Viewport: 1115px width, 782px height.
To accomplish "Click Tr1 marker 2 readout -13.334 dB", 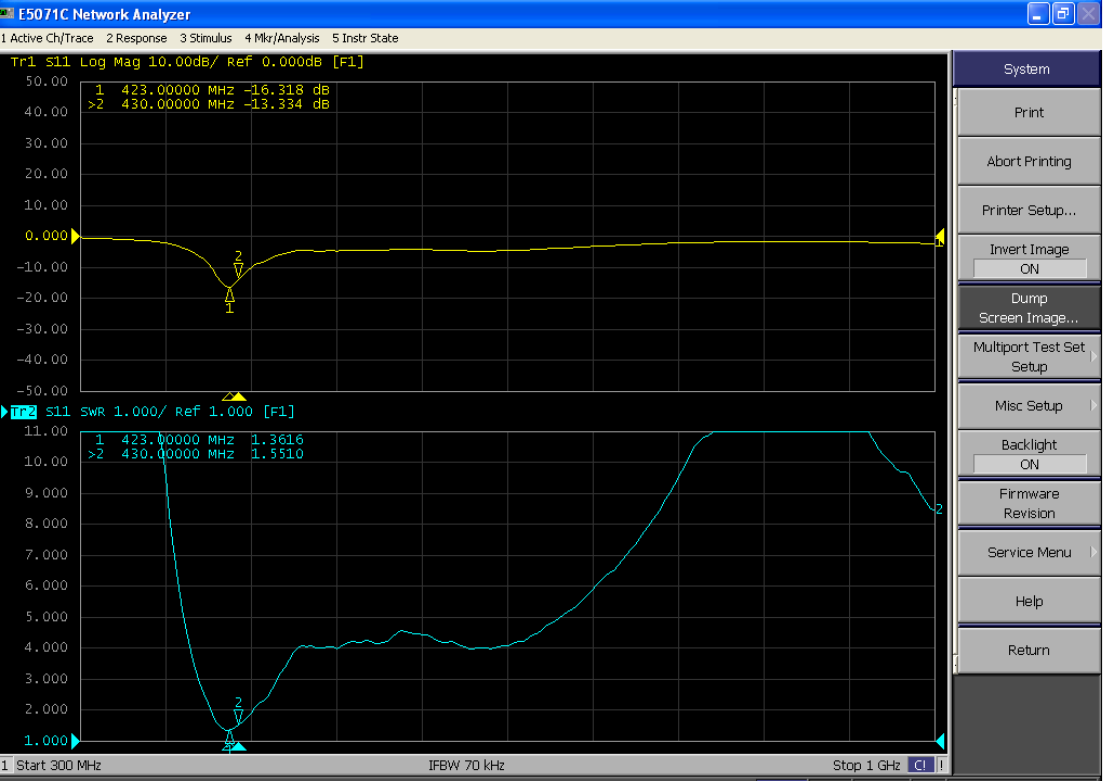I will click(286, 105).
